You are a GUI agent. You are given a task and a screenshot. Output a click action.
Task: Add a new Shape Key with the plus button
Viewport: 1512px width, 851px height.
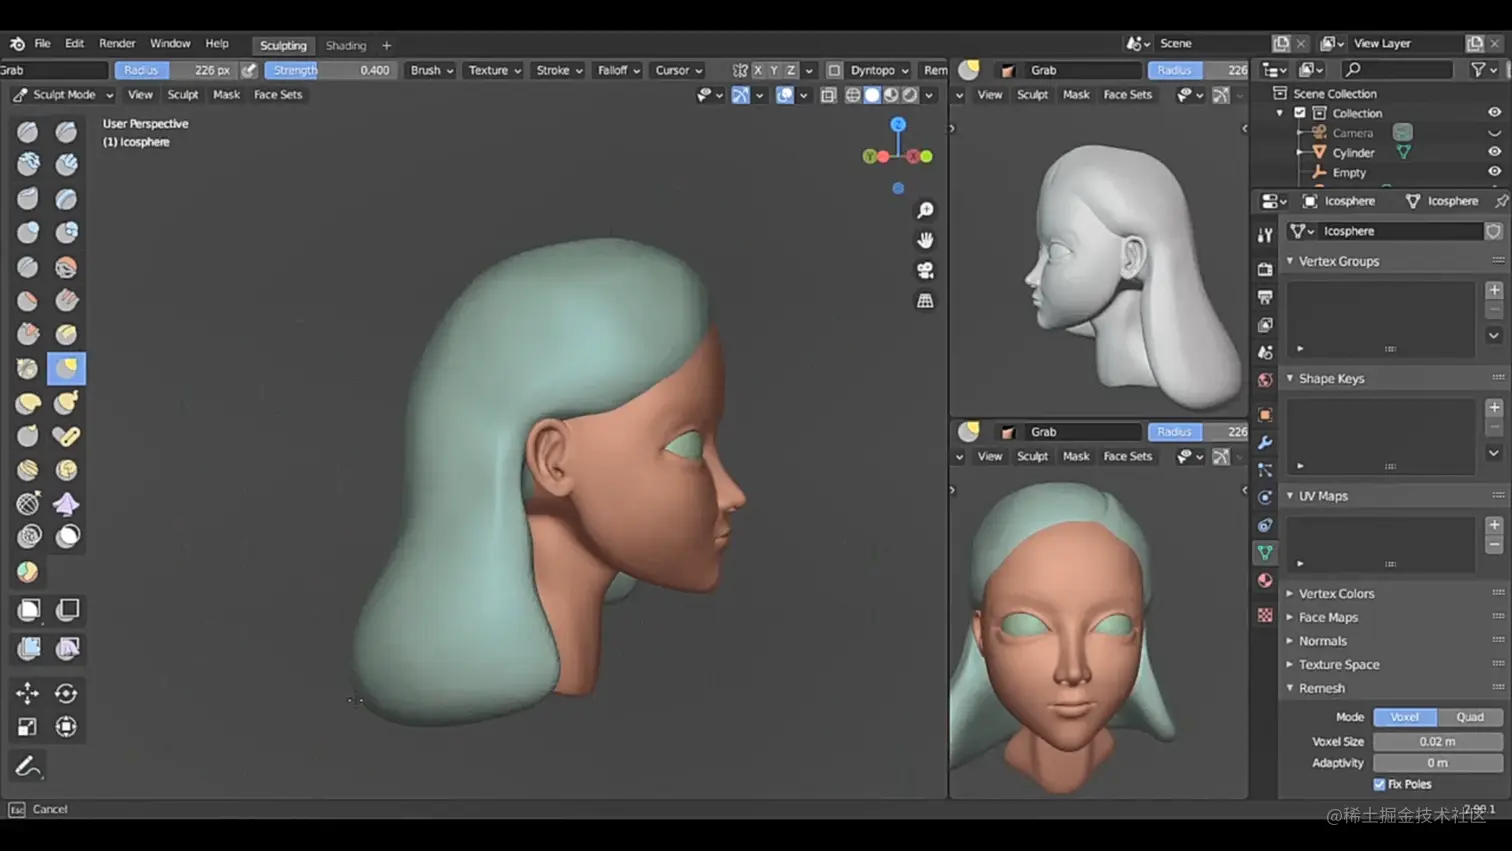click(1495, 409)
